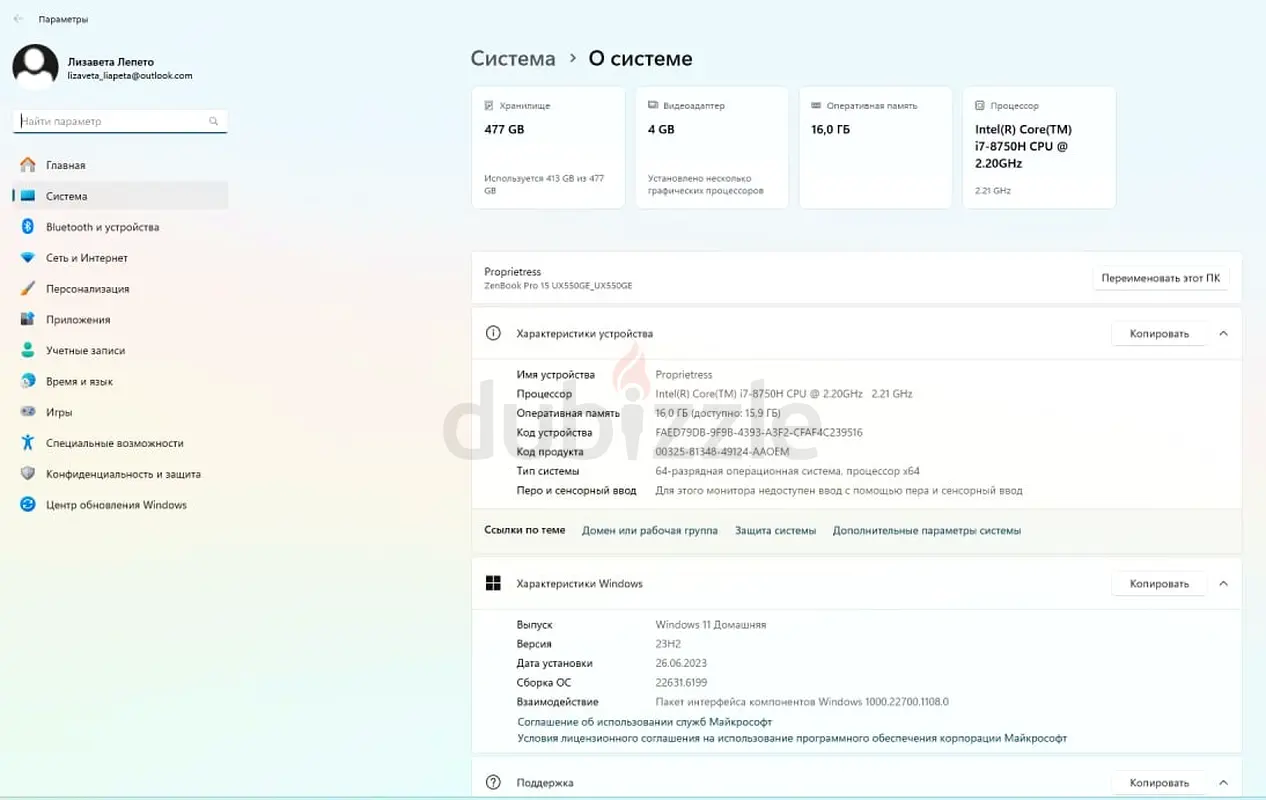This screenshot has width=1266, height=800.
Task: Click the Учетные записи person icon
Action: coord(28,351)
